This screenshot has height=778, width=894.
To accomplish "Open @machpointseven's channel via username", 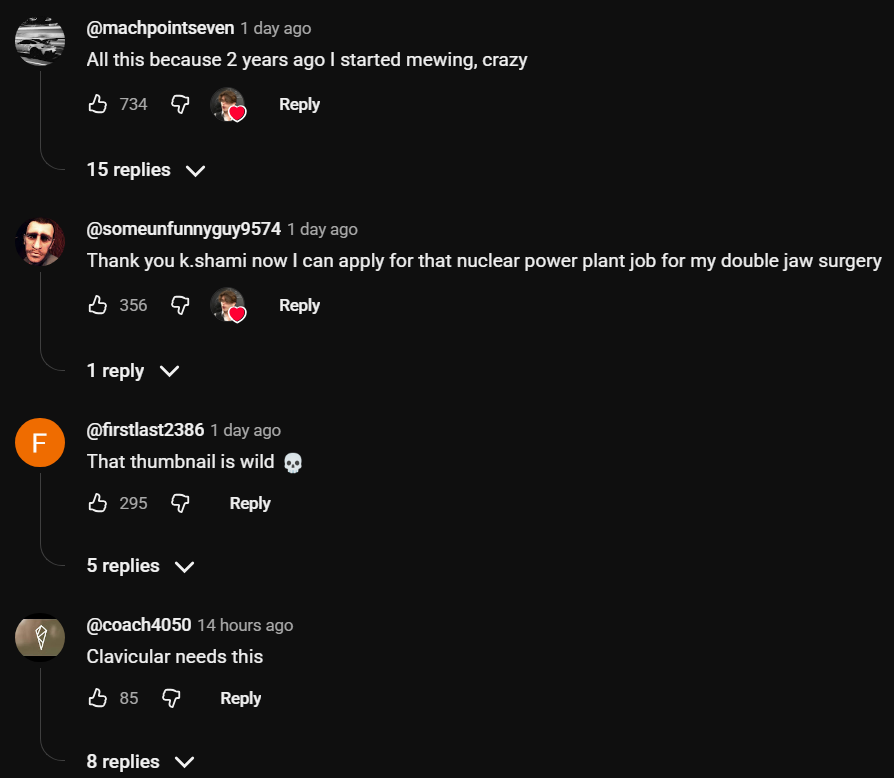I will (x=160, y=28).
